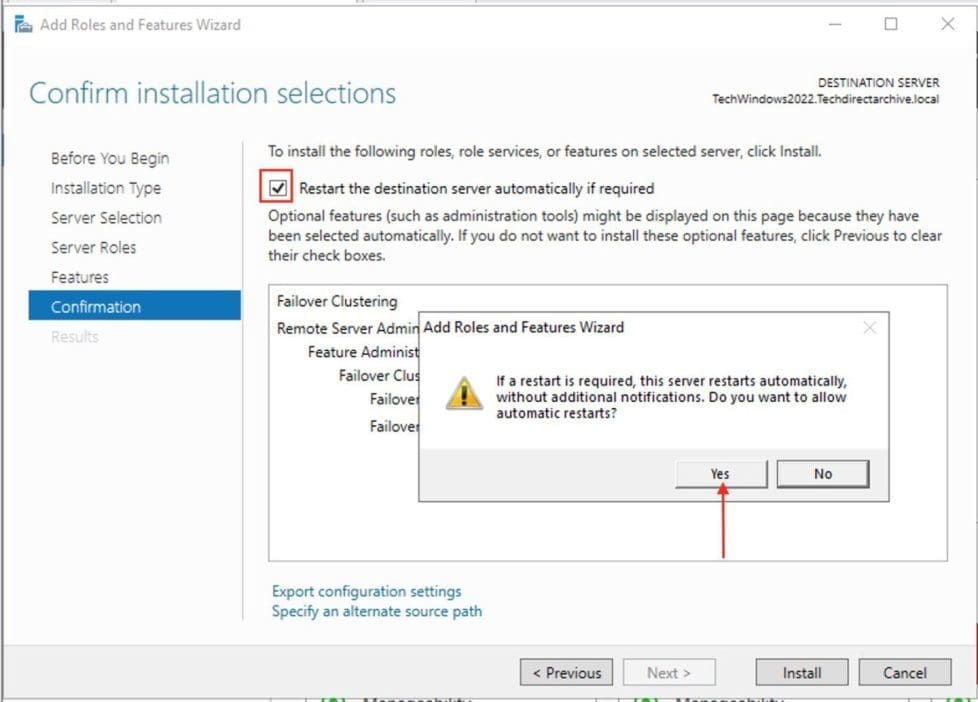Click the wizard icon in the title bar

pyautogui.click(x=22, y=24)
